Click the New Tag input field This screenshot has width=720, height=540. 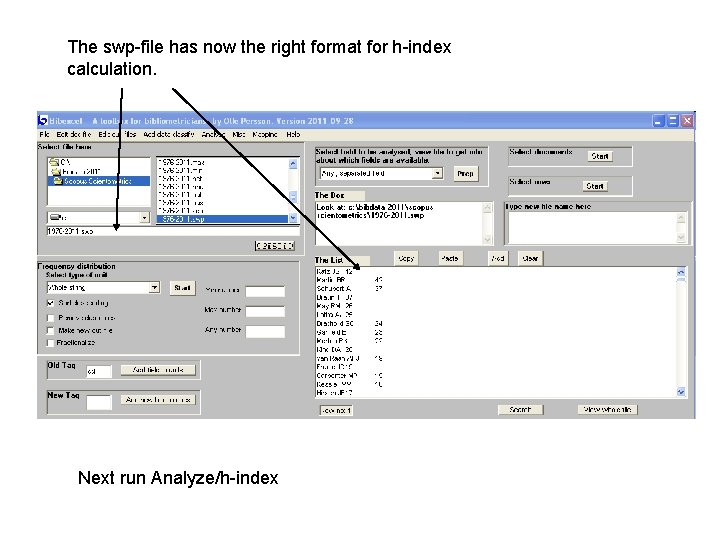(x=99, y=402)
